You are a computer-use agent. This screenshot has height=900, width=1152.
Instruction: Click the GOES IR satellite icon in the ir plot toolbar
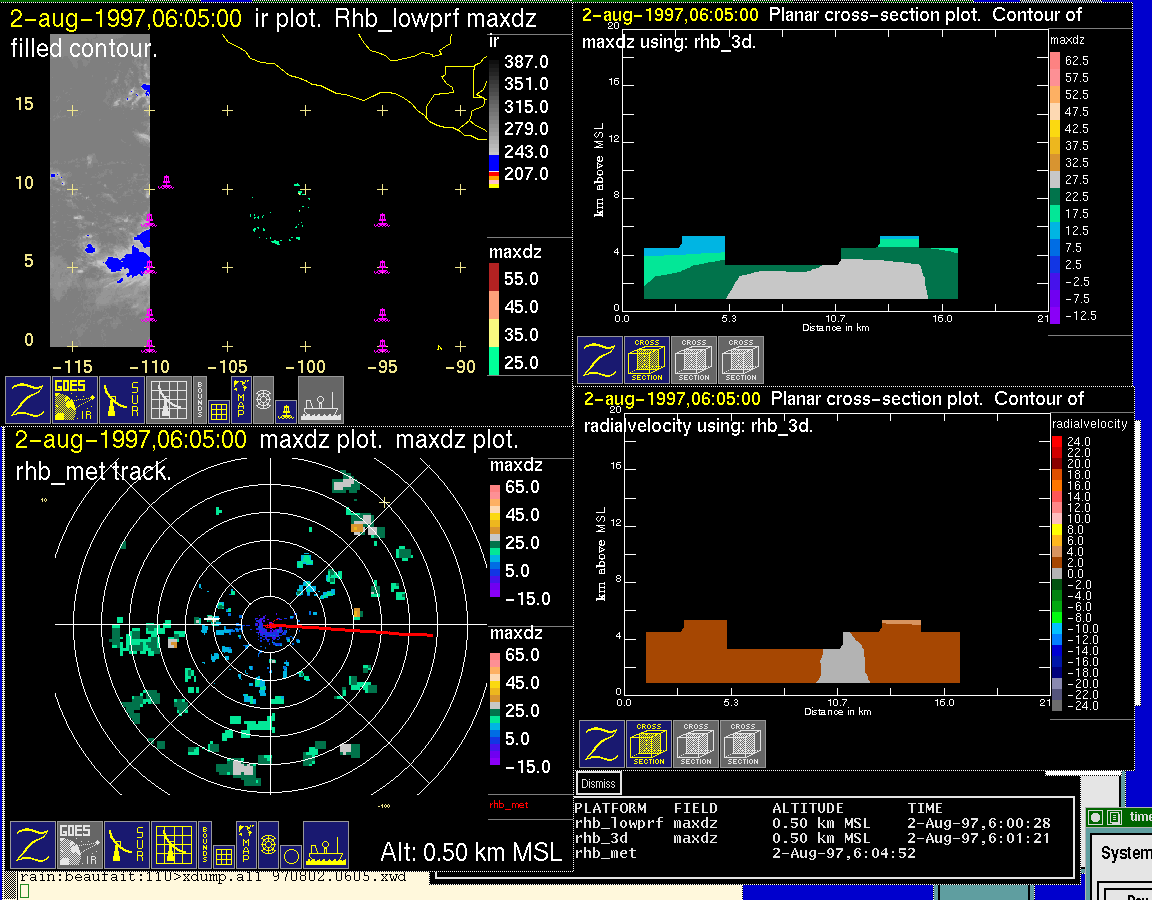[x=75, y=400]
